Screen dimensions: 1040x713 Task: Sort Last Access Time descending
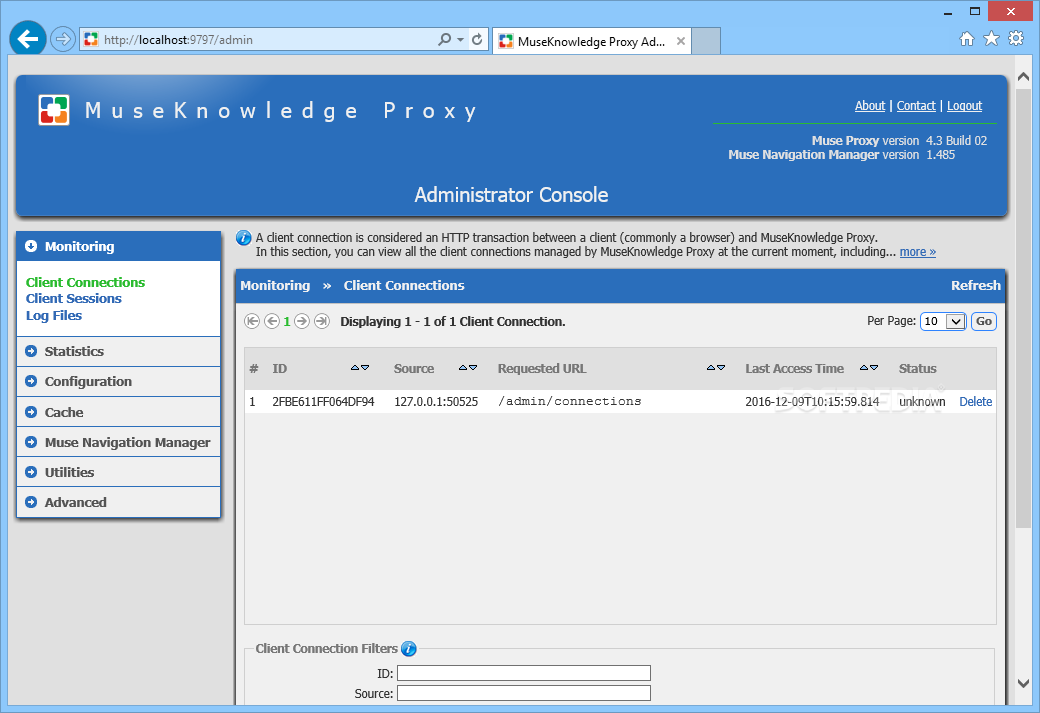pos(874,367)
